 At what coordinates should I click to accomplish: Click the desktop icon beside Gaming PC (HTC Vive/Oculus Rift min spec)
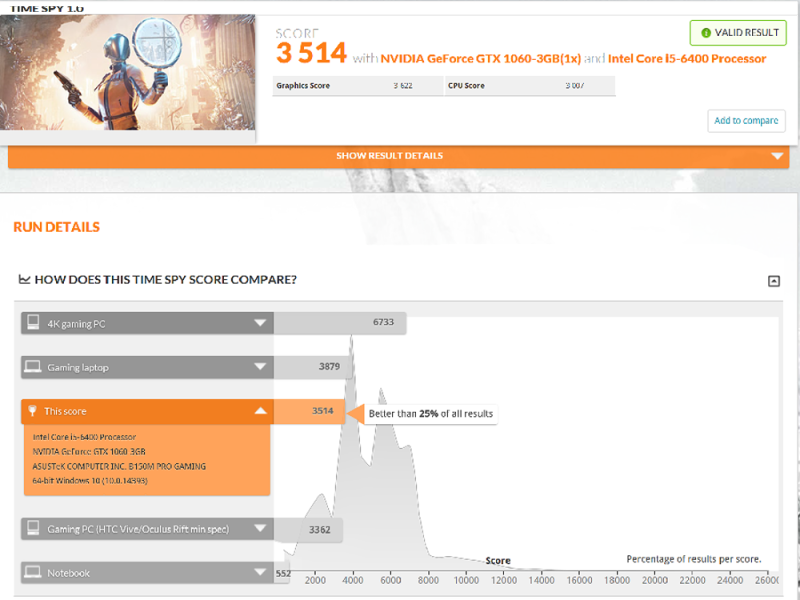[x=33, y=528]
